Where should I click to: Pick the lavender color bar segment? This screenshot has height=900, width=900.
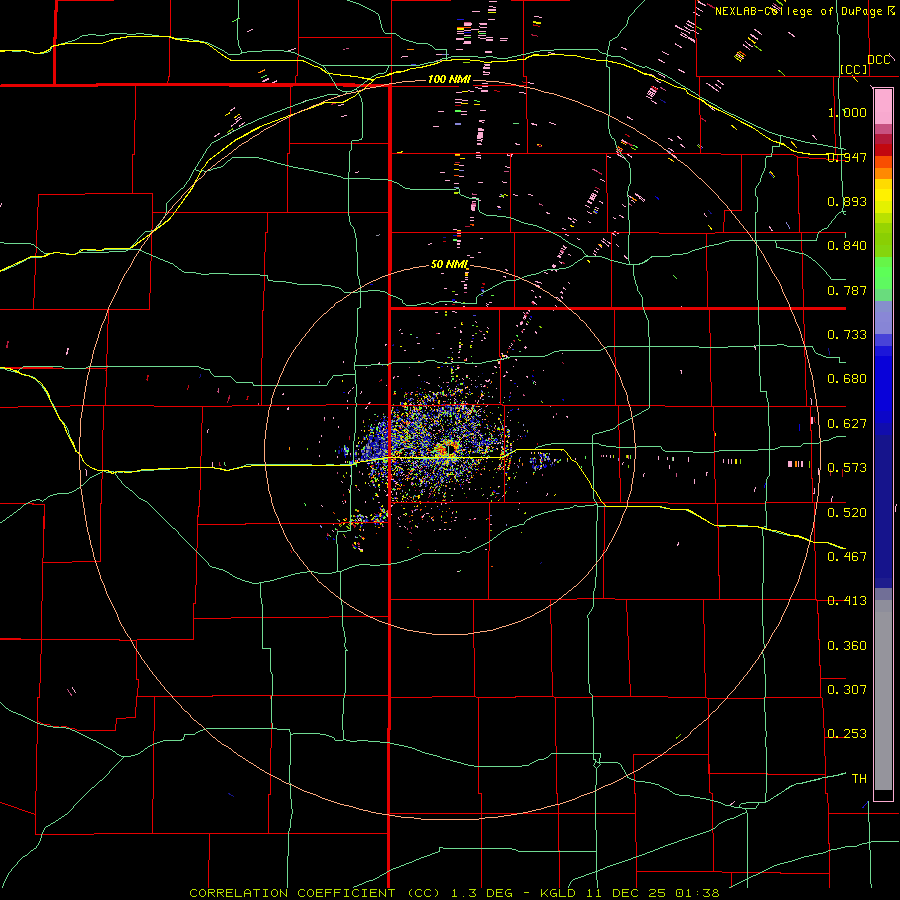pos(883,318)
